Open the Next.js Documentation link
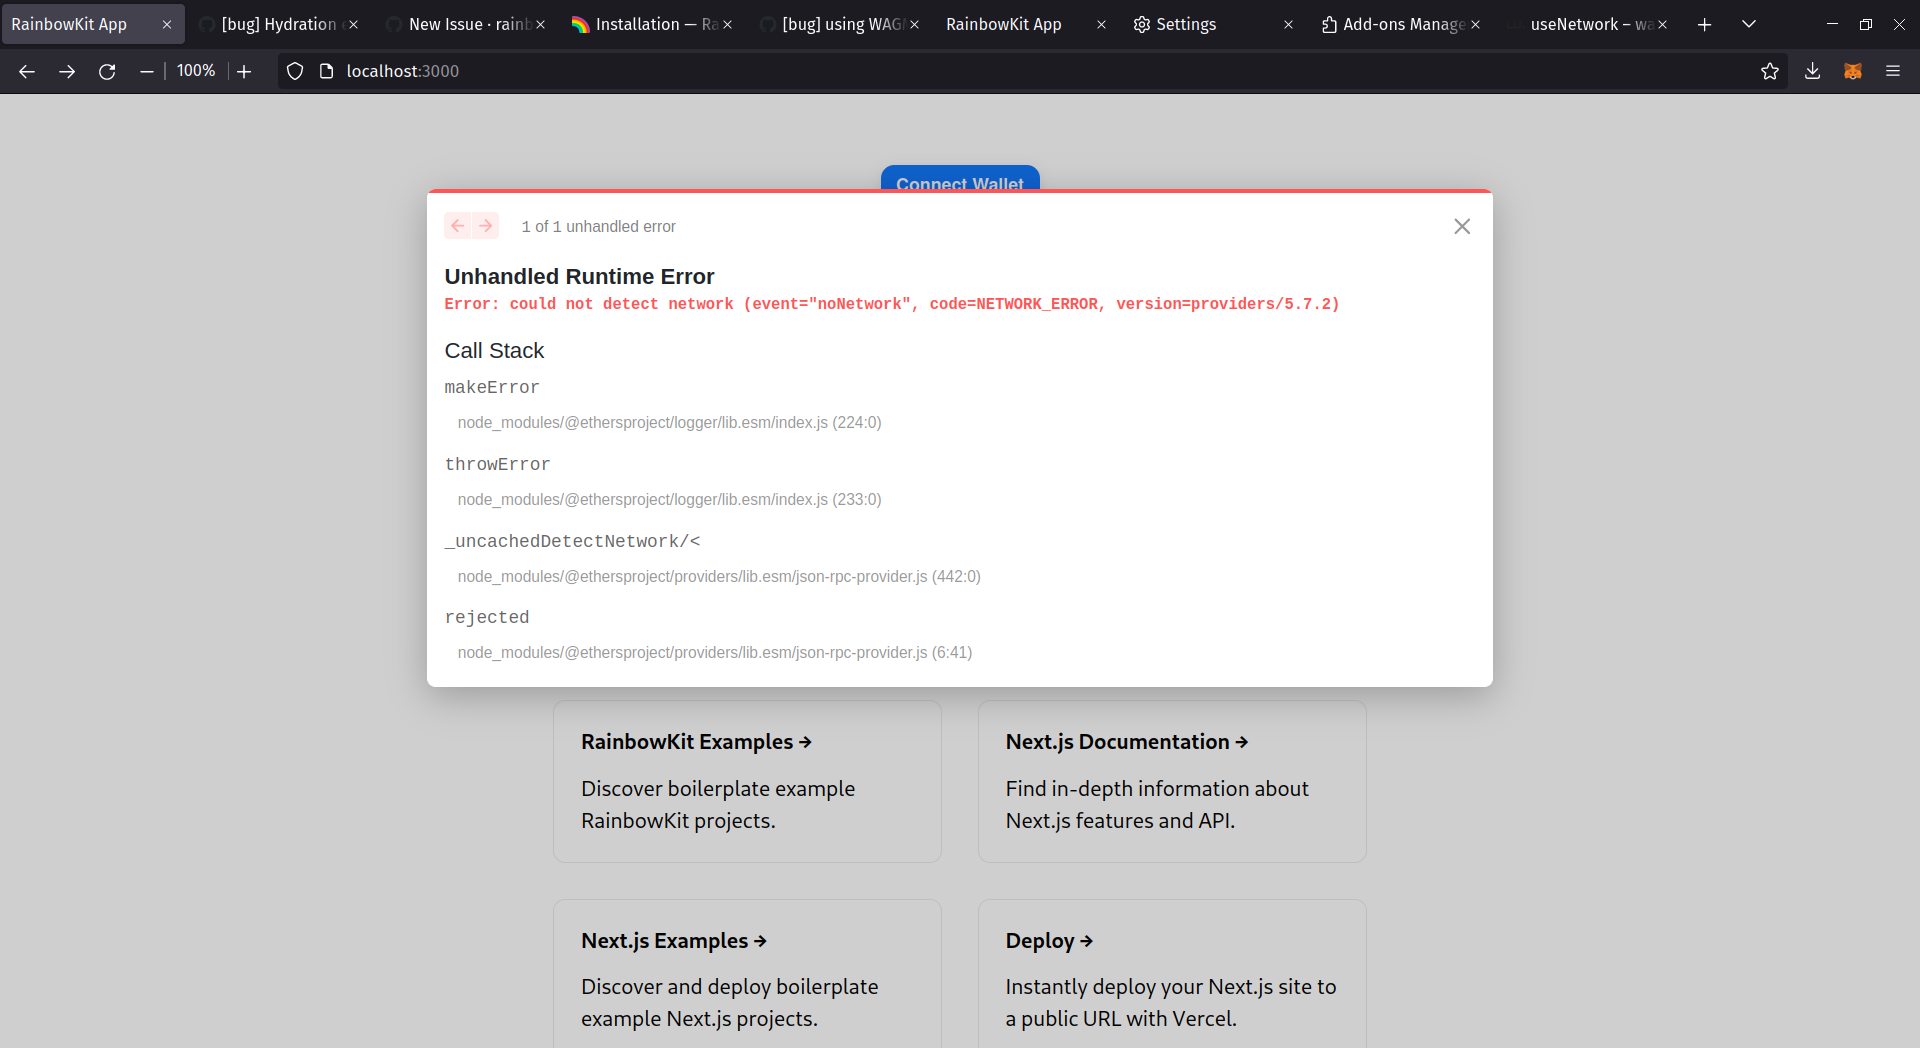This screenshot has width=1920, height=1048. [x=1126, y=741]
